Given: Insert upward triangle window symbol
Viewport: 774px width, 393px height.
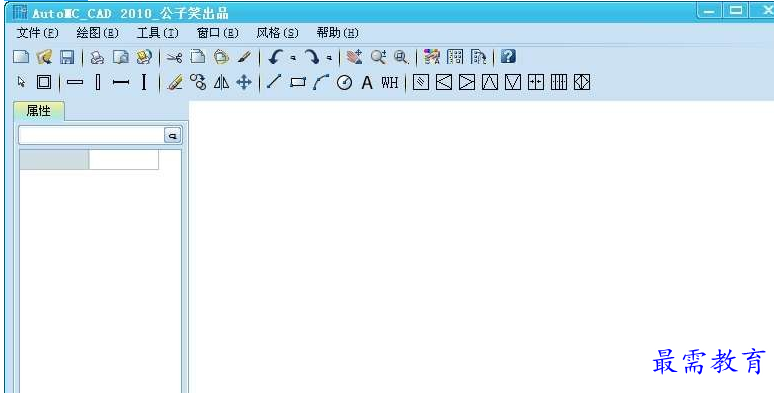Looking at the screenshot, I should click(490, 82).
